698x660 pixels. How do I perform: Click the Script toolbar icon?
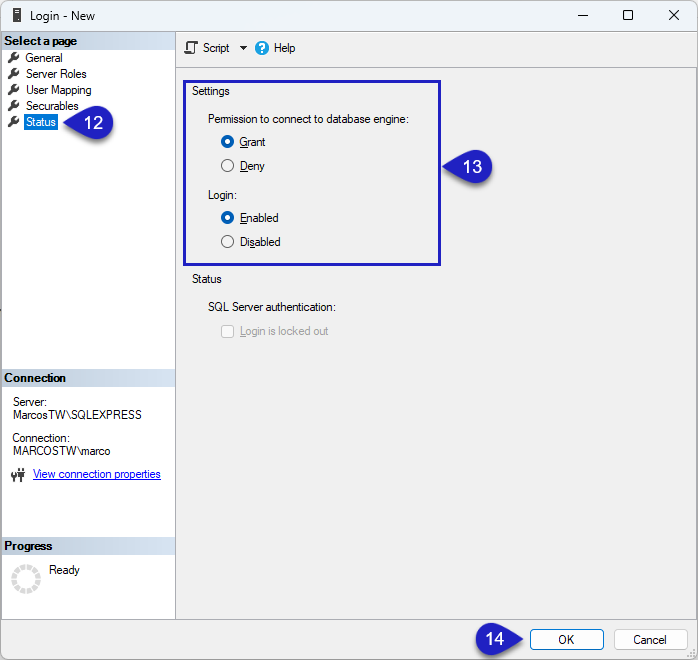pos(192,48)
